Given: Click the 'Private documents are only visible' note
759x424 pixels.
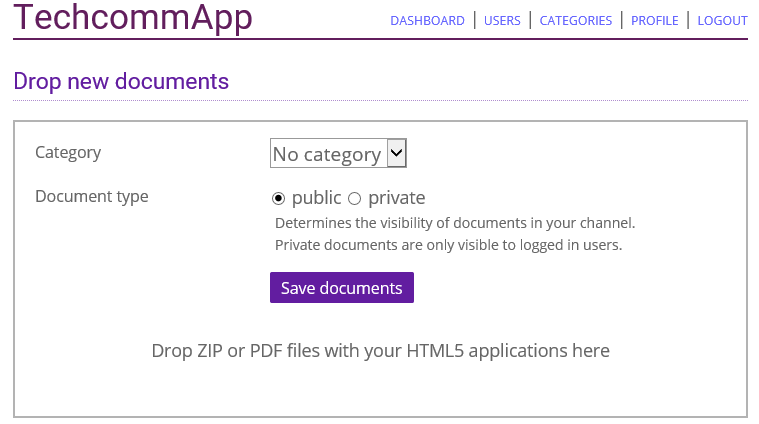Looking at the screenshot, I should pos(448,245).
